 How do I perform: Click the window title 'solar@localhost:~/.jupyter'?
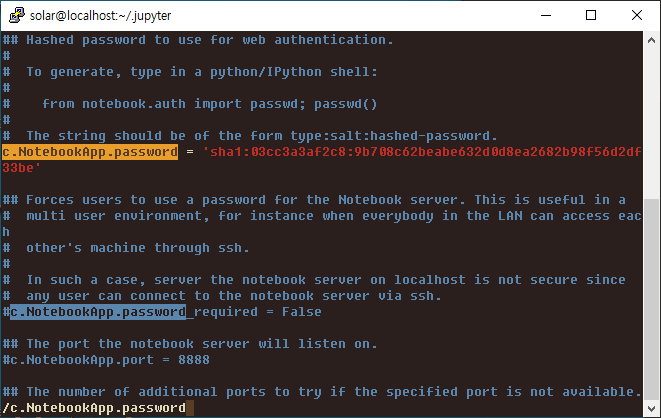pyautogui.click(x=100, y=16)
